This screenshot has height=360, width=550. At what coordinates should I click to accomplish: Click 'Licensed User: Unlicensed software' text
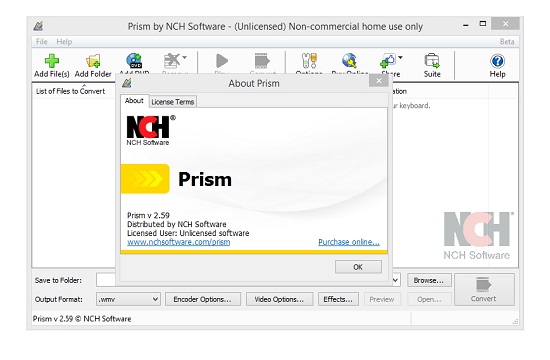tap(188, 233)
